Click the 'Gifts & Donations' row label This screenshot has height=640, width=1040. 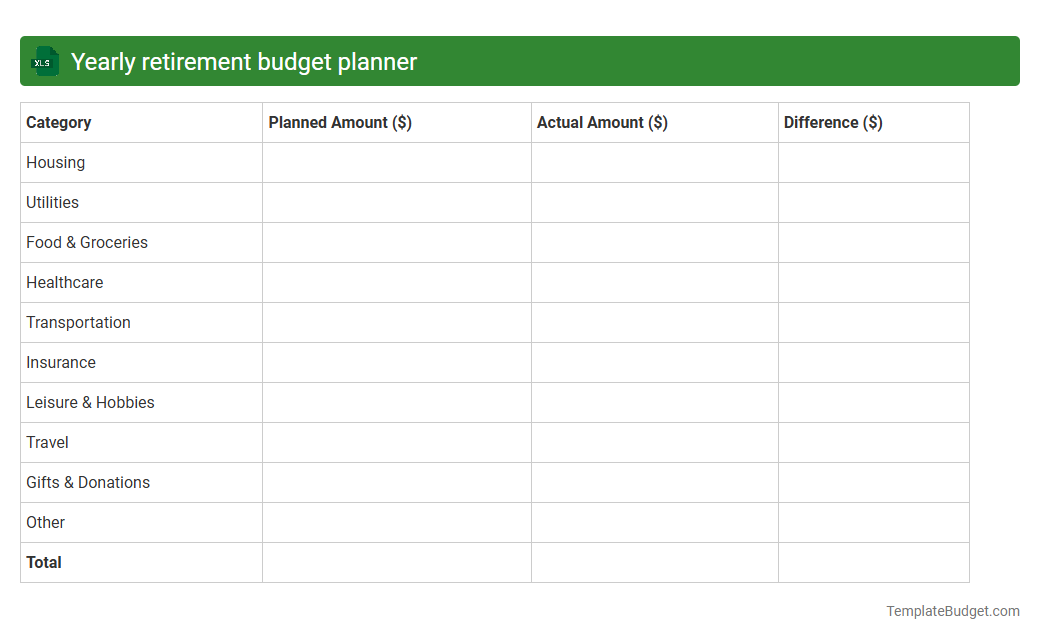click(87, 482)
